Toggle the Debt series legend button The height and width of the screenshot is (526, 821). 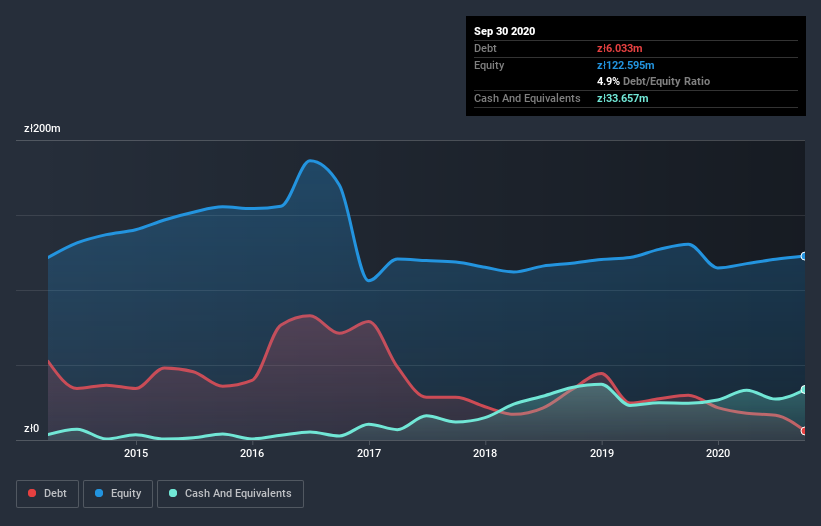click(48, 494)
